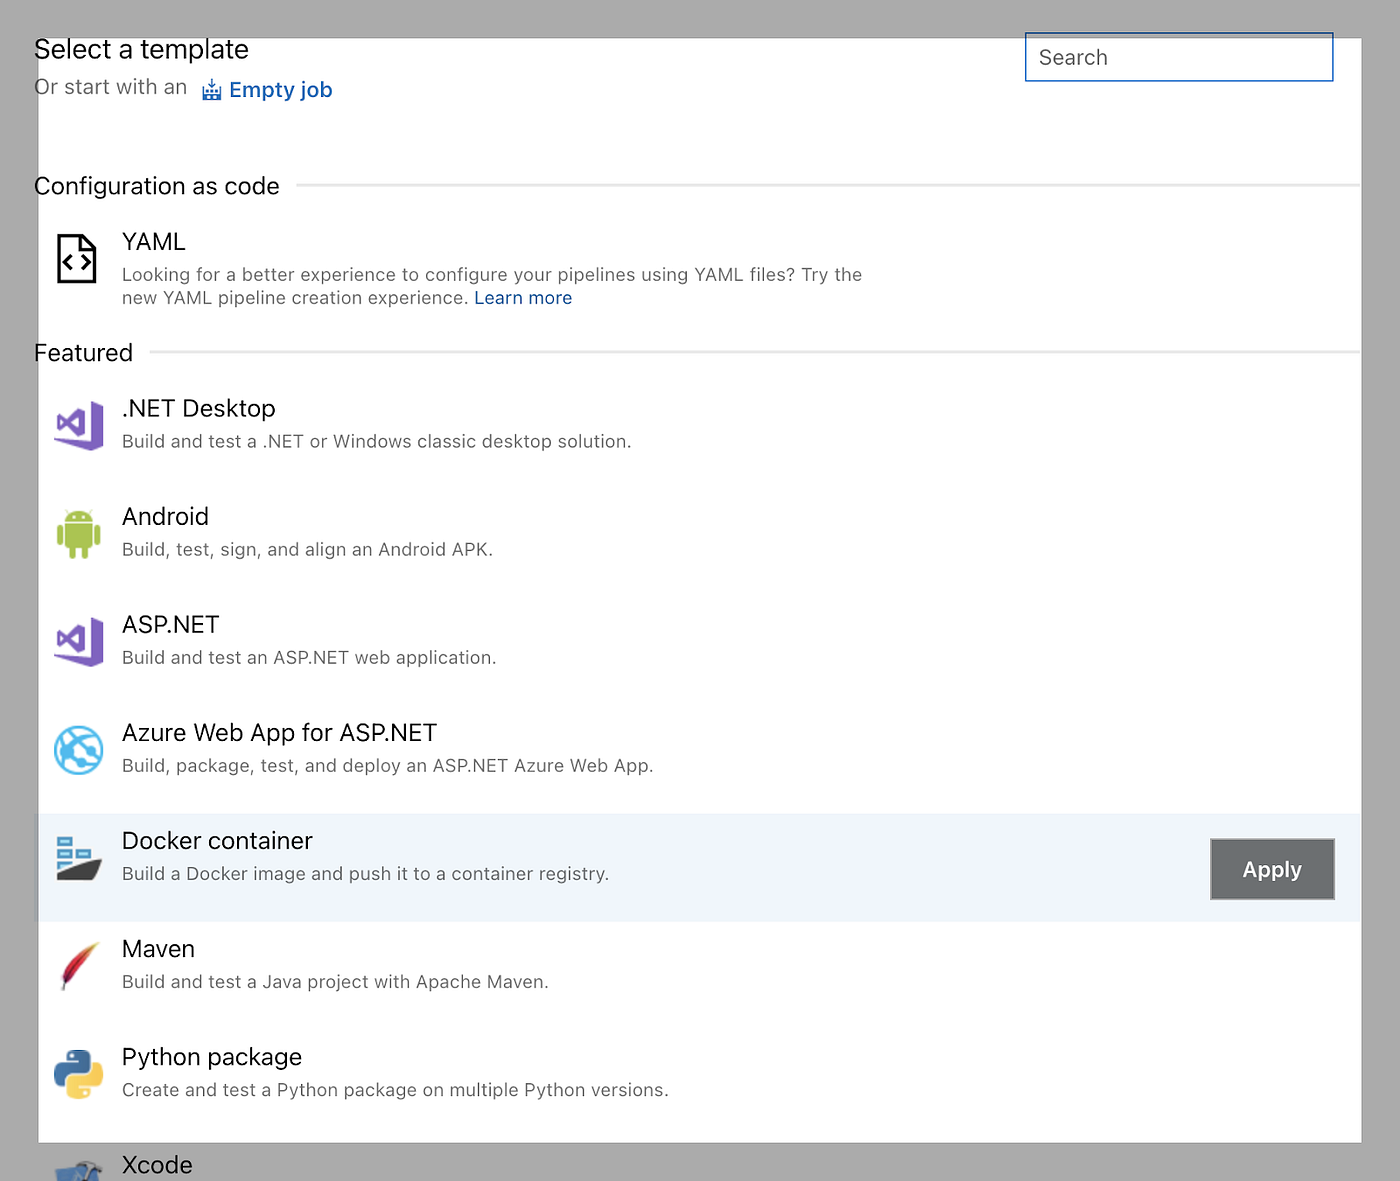The width and height of the screenshot is (1400, 1181).
Task: Click the YAML file code icon
Action: point(76,259)
